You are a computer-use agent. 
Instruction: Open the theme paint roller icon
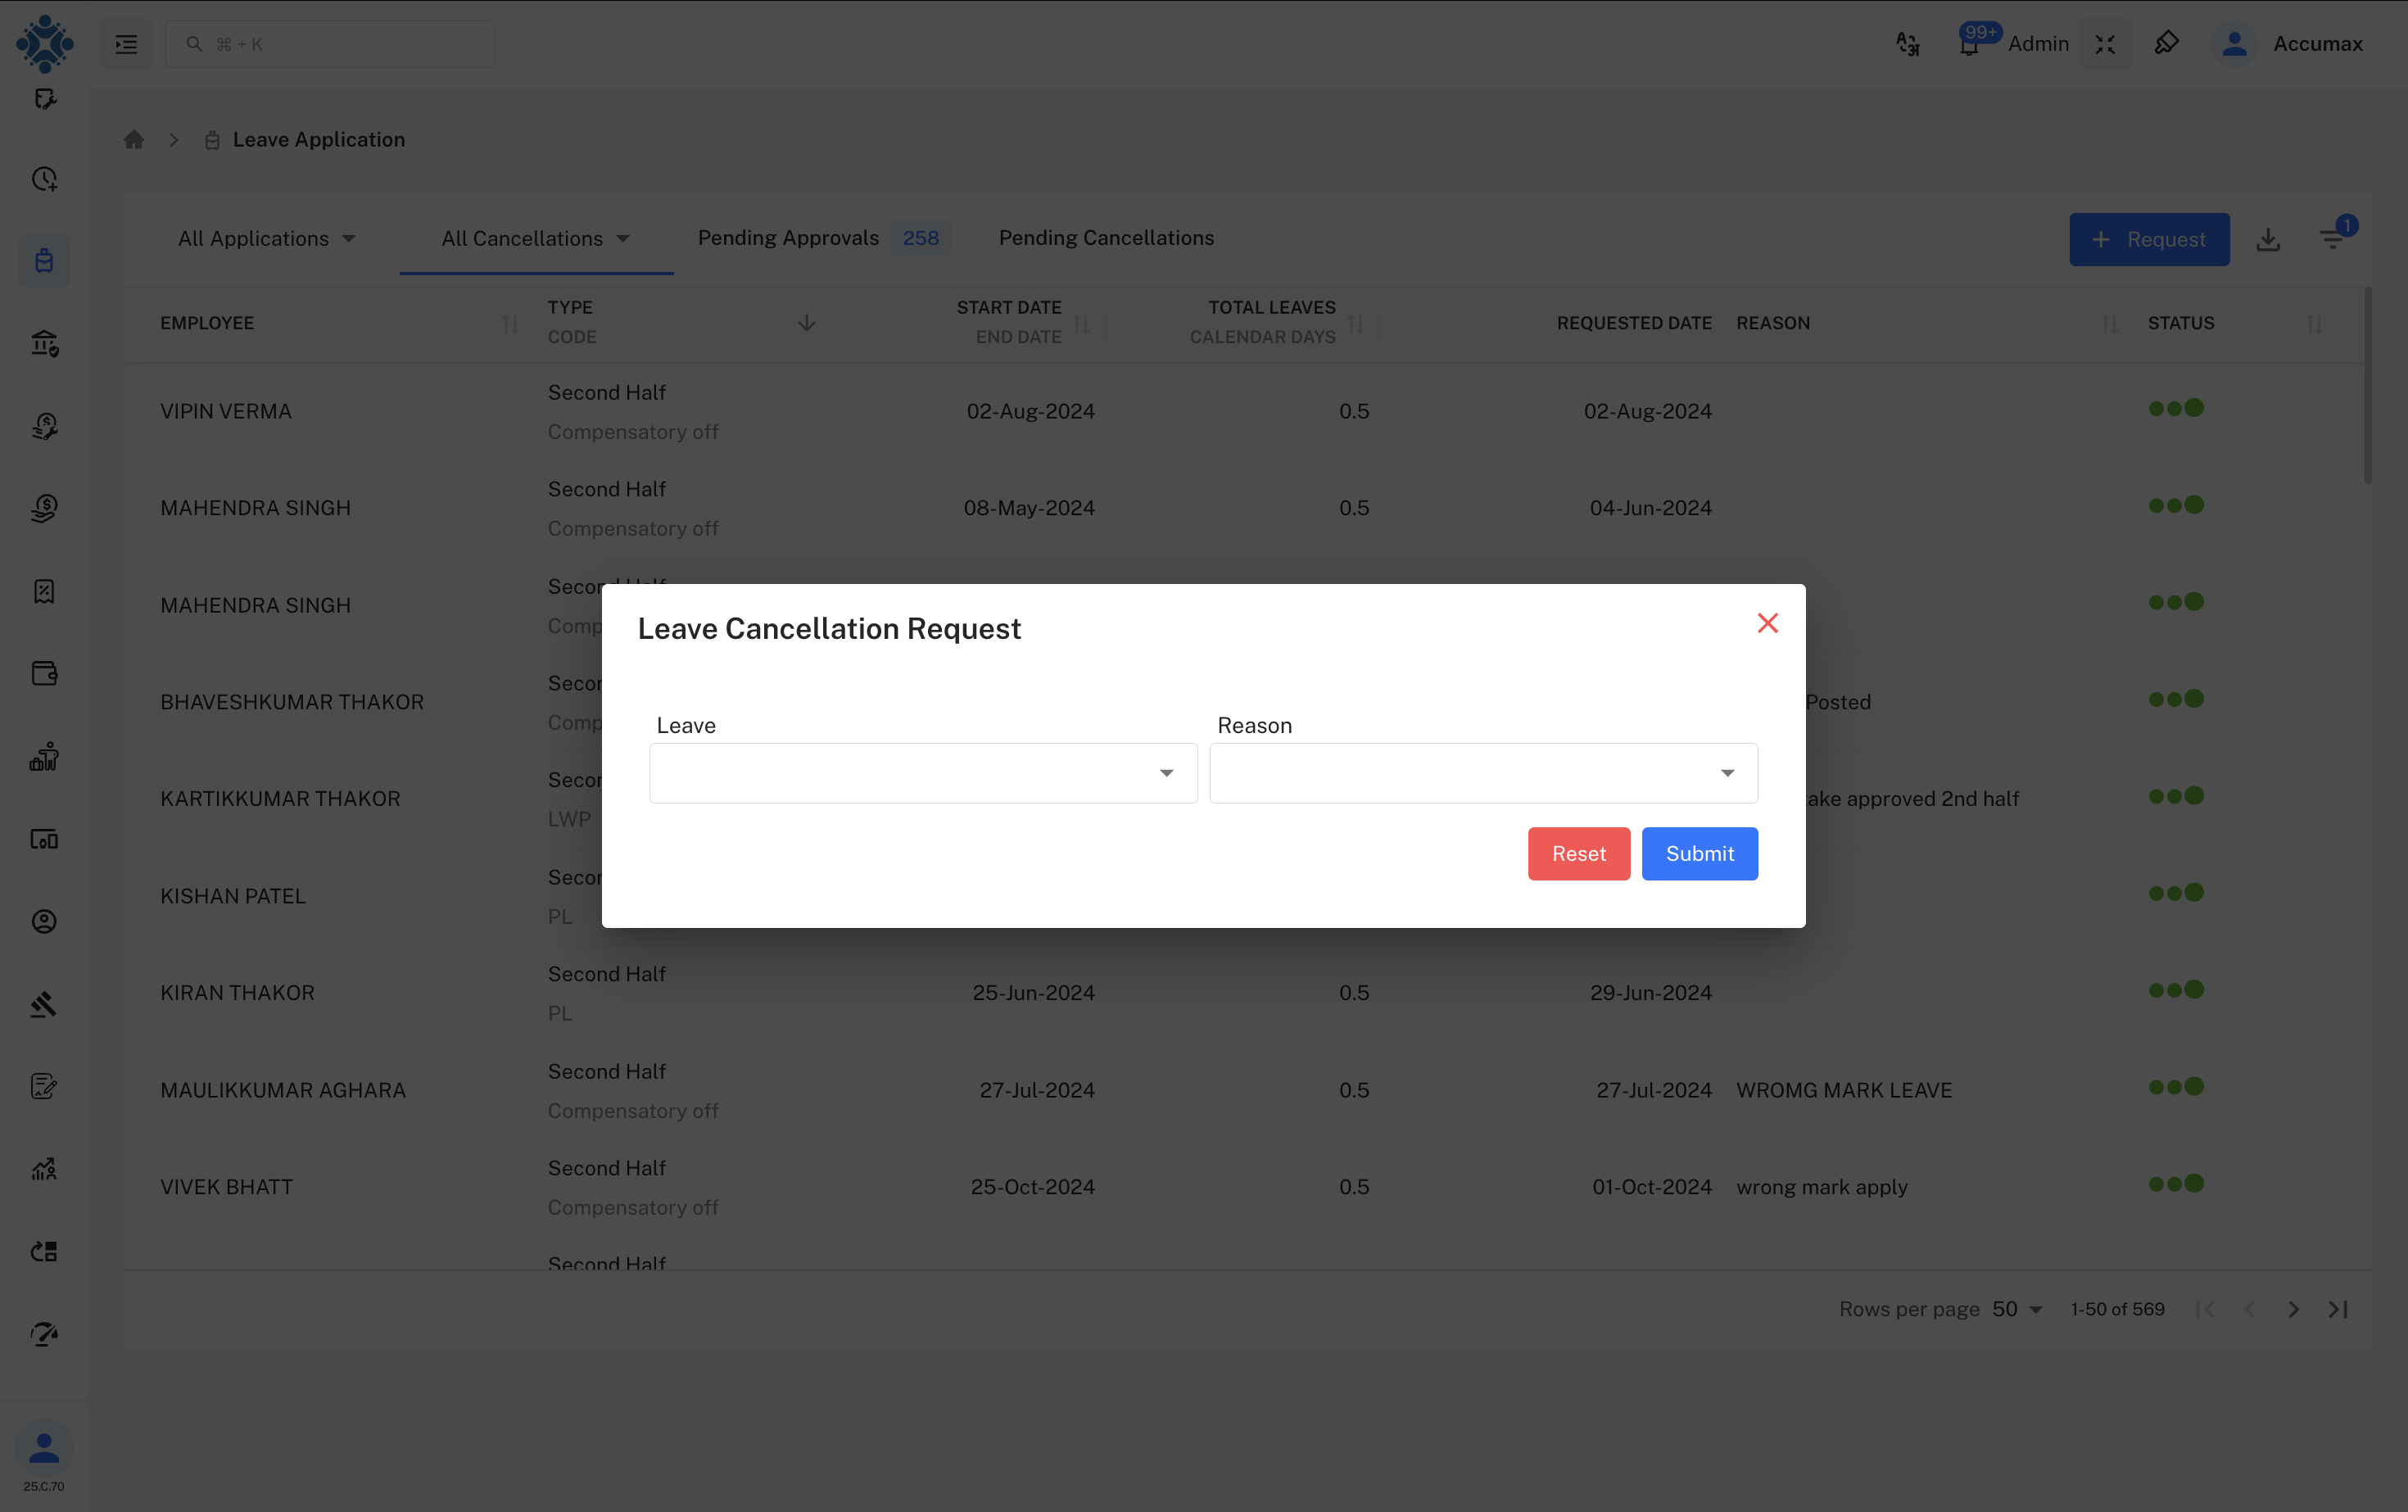pos(2167,43)
